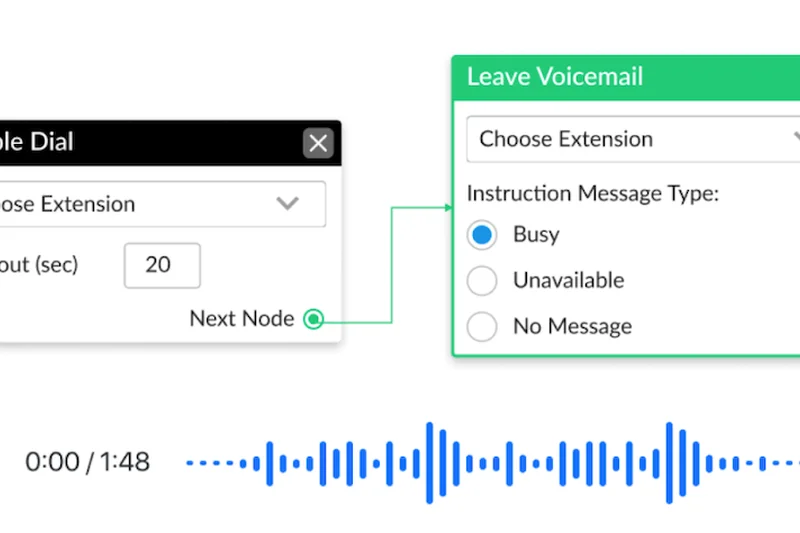Click the Instruction Message Type label
Image resolution: width=800 pixels, height=533 pixels.
[593, 194]
